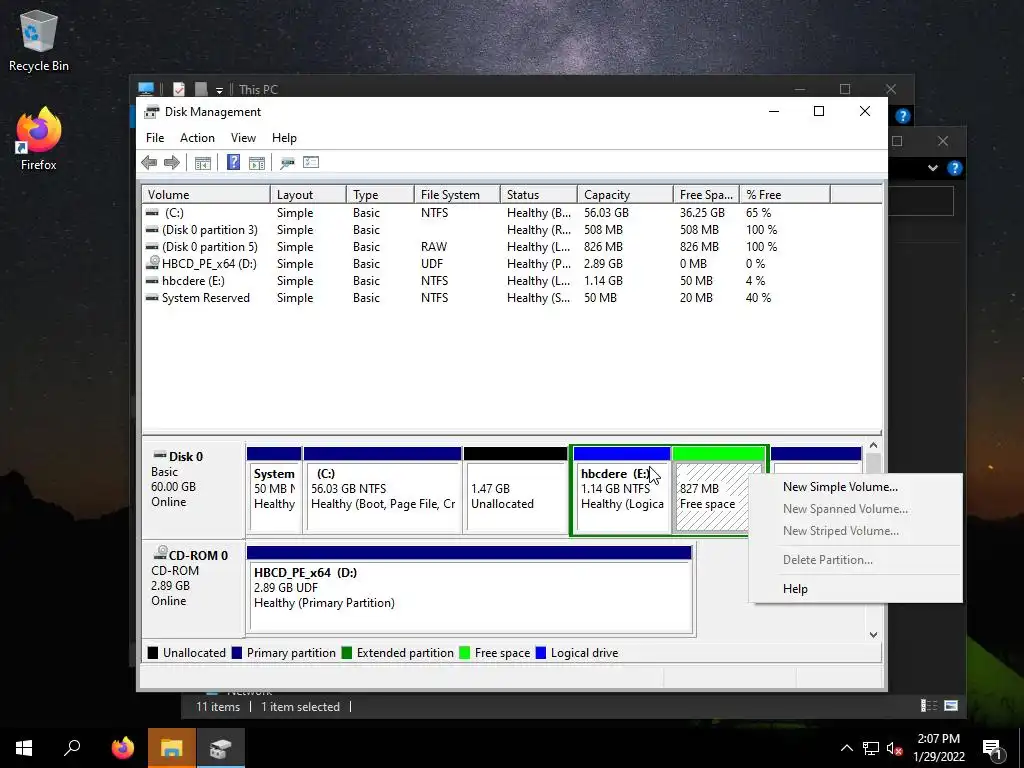The height and width of the screenshot is (768, 1024).
Task: Select HBCD_PE_x64 (D:) partition on CD-ROM 0
Action: (x=469, y=590)
